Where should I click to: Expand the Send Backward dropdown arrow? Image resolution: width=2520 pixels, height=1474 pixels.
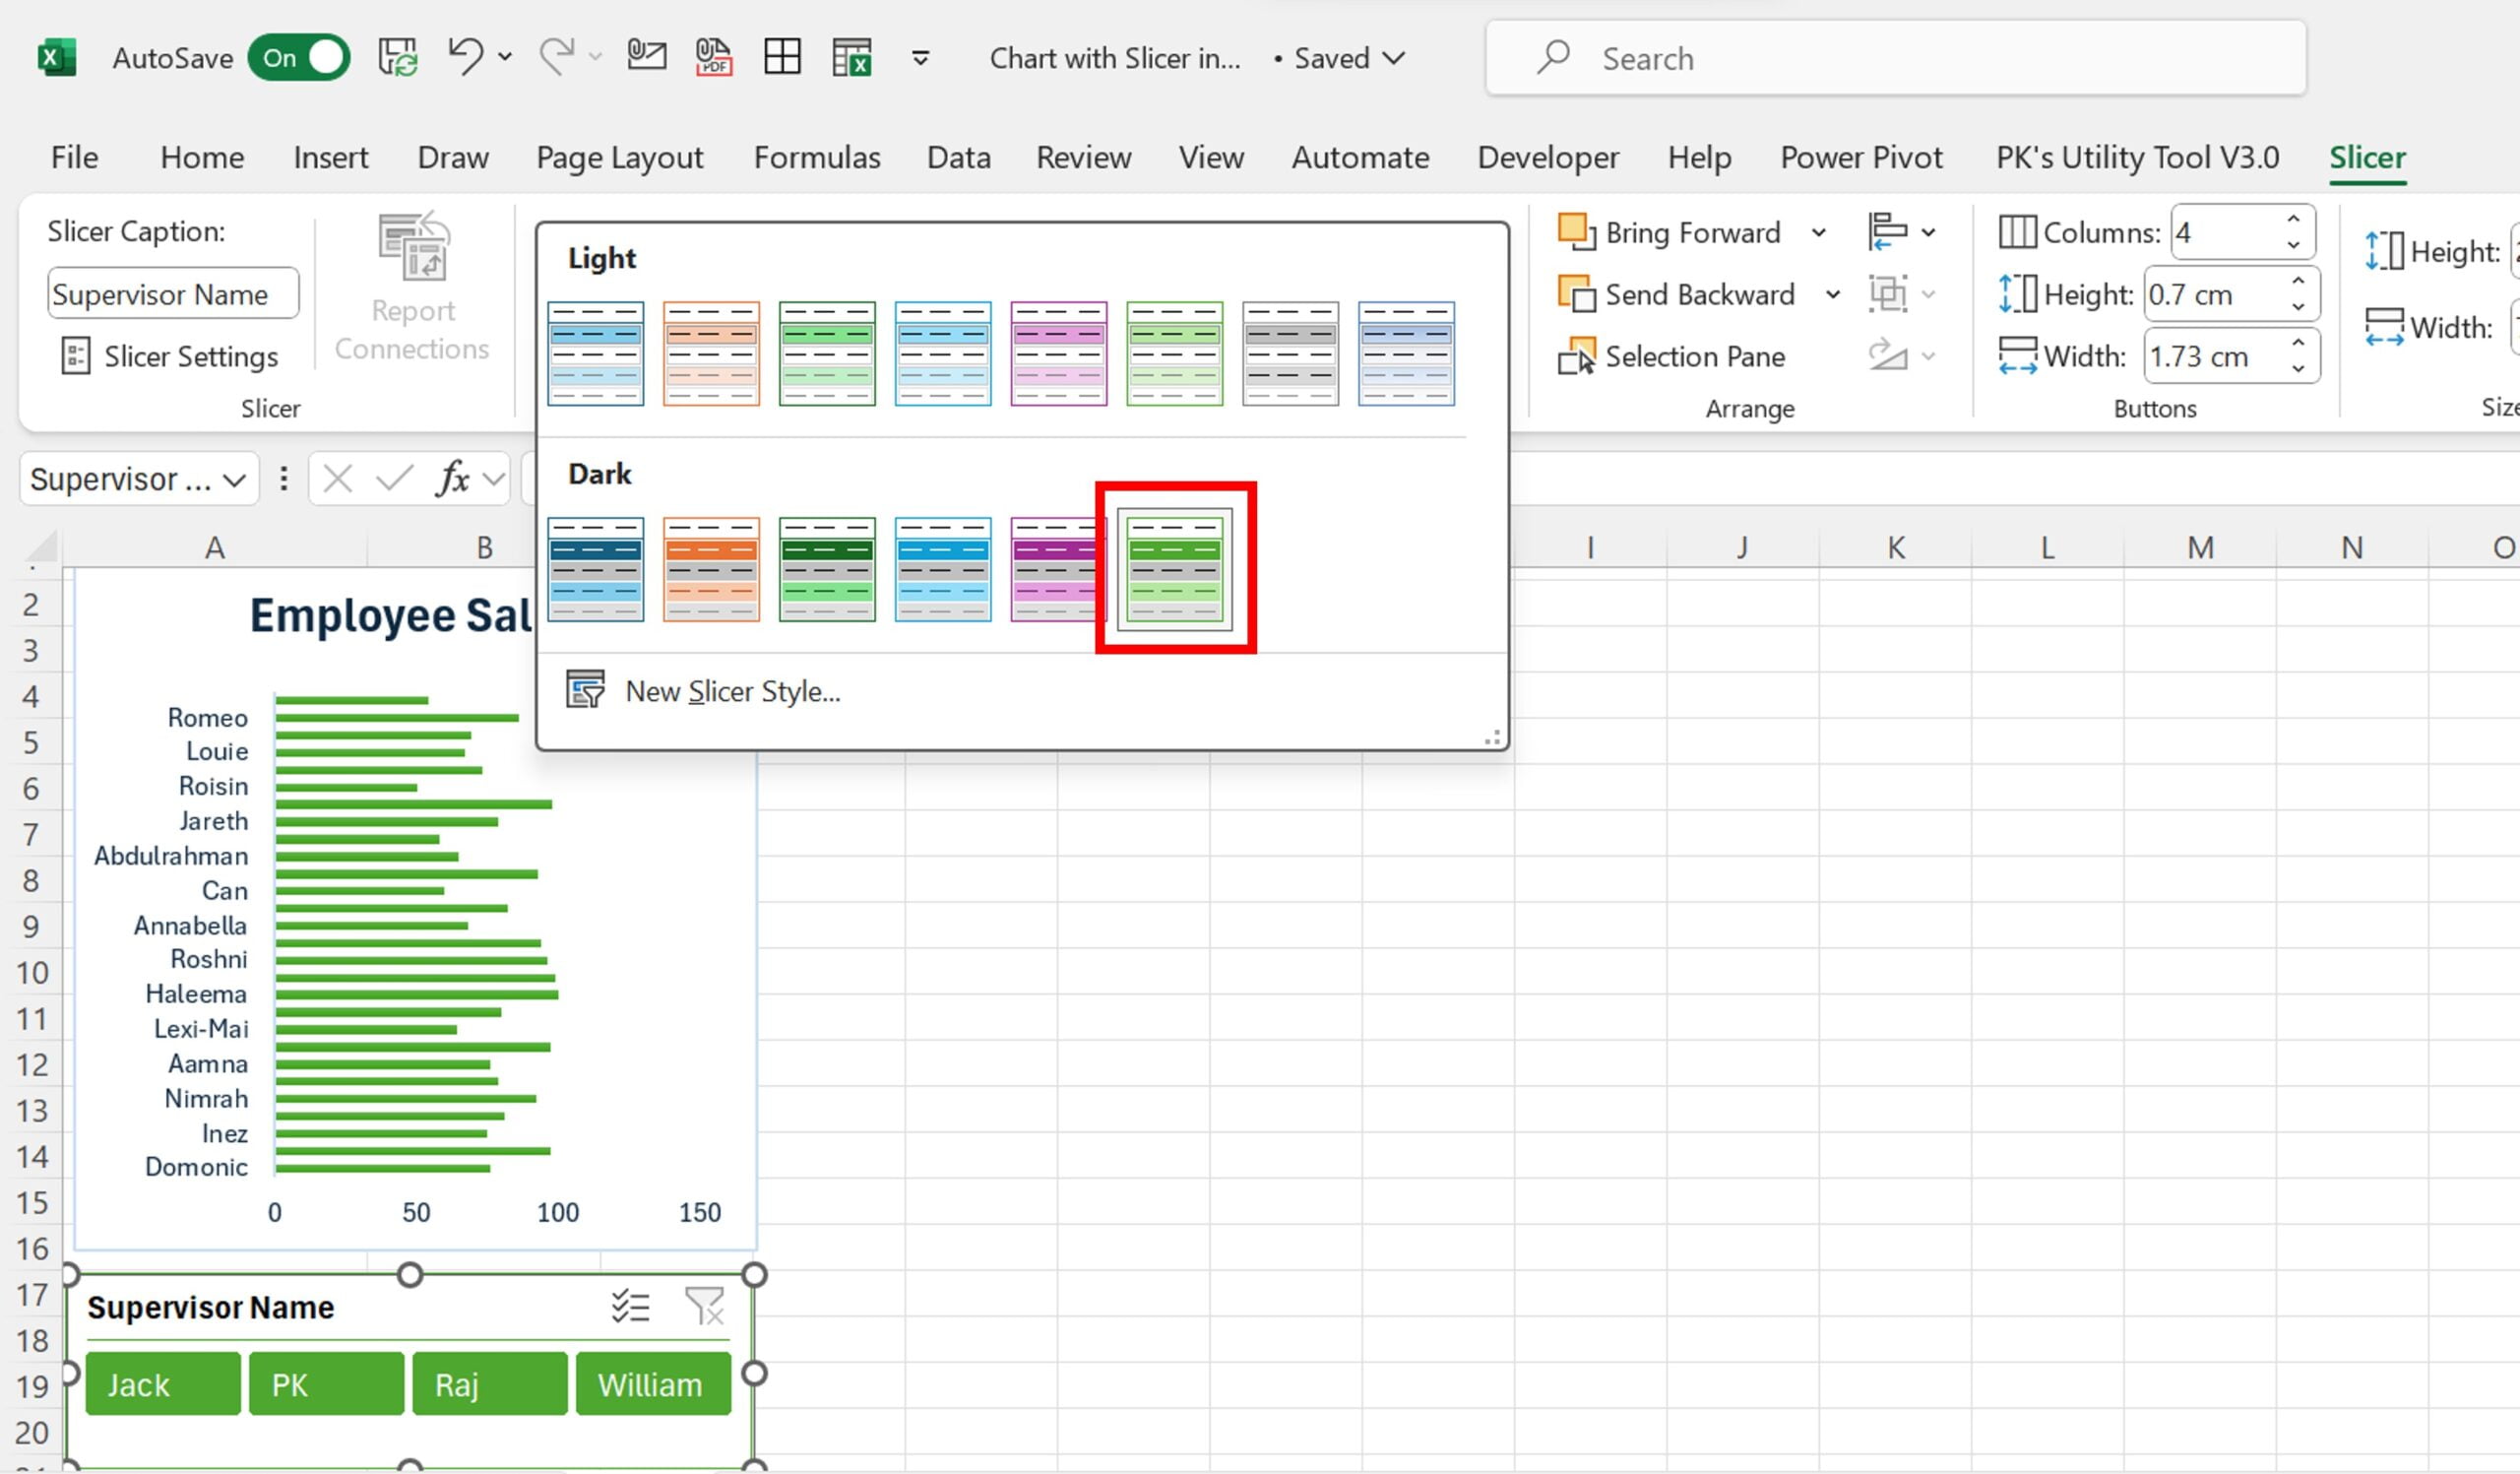point(1831,294)
